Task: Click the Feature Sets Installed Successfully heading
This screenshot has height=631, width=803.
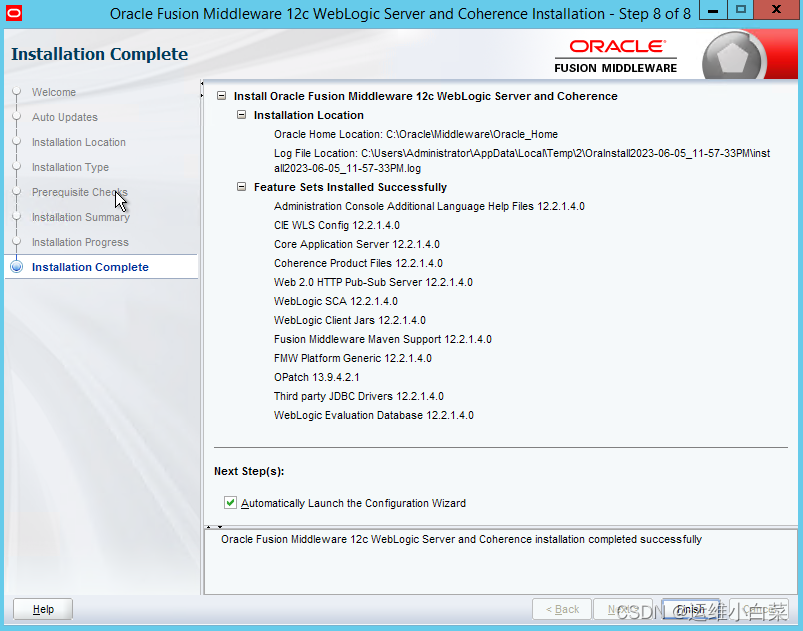Action: tap(350, 187)
